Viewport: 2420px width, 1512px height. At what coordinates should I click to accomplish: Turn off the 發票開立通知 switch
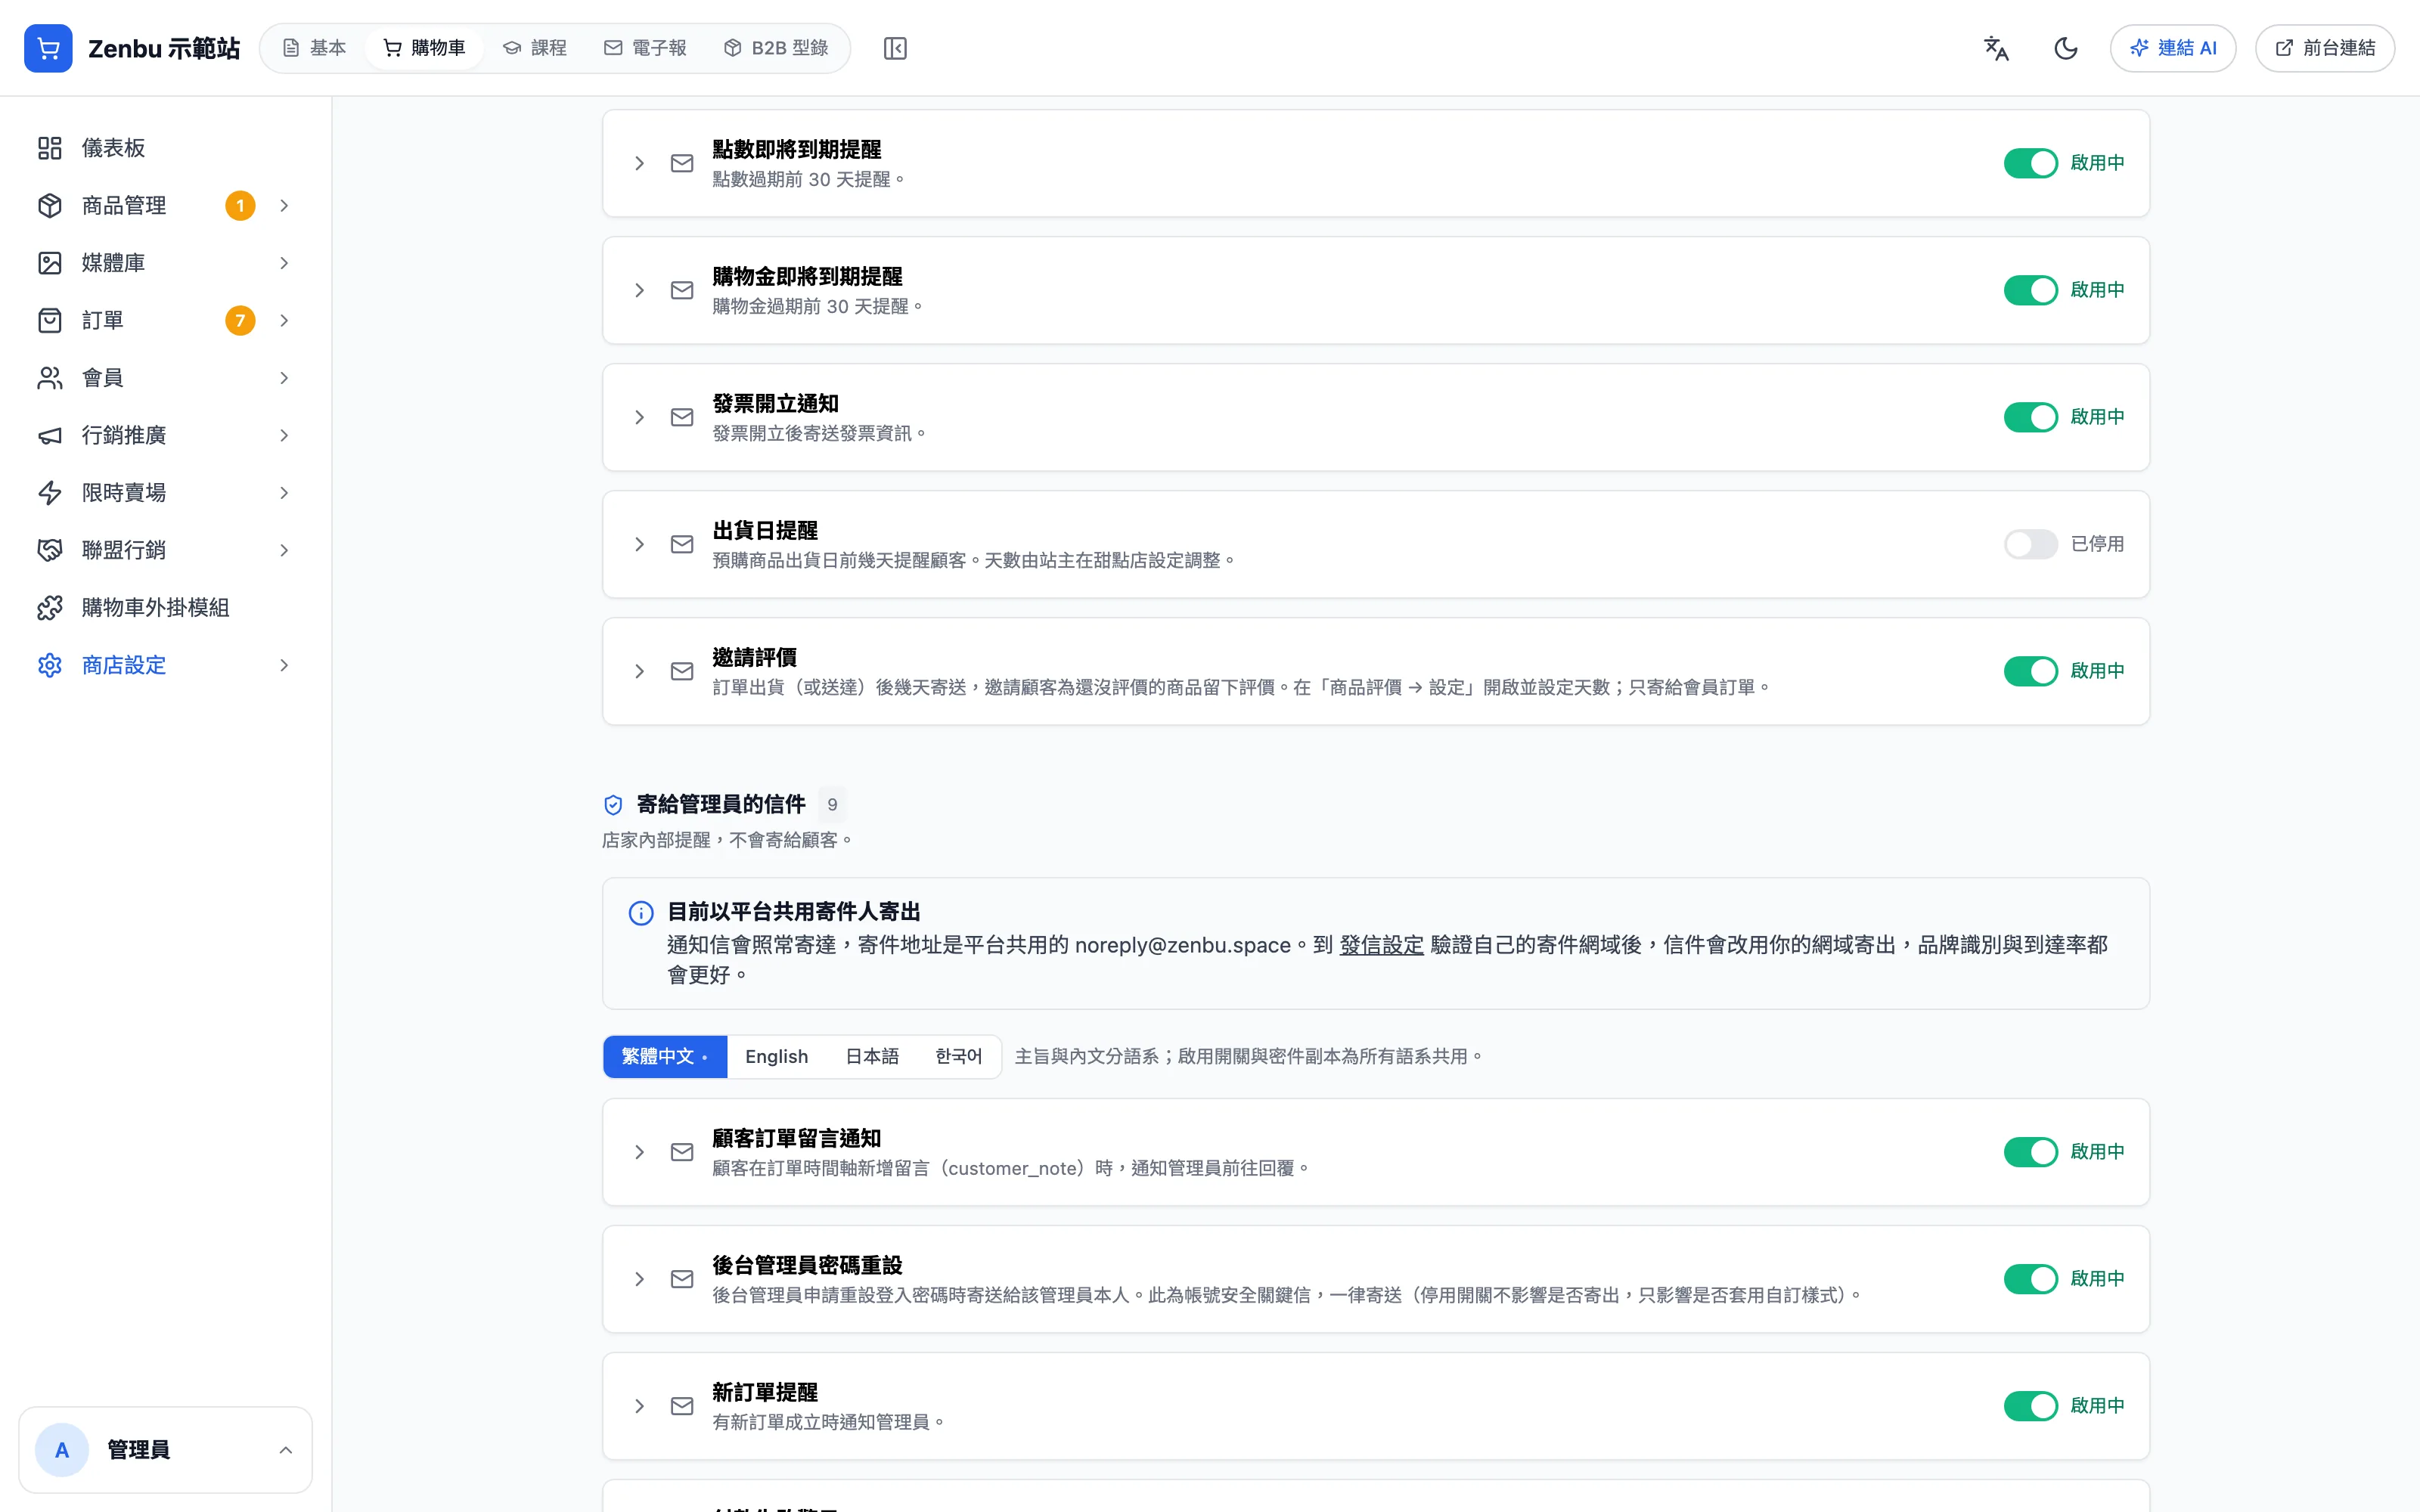click(2030, 417)
